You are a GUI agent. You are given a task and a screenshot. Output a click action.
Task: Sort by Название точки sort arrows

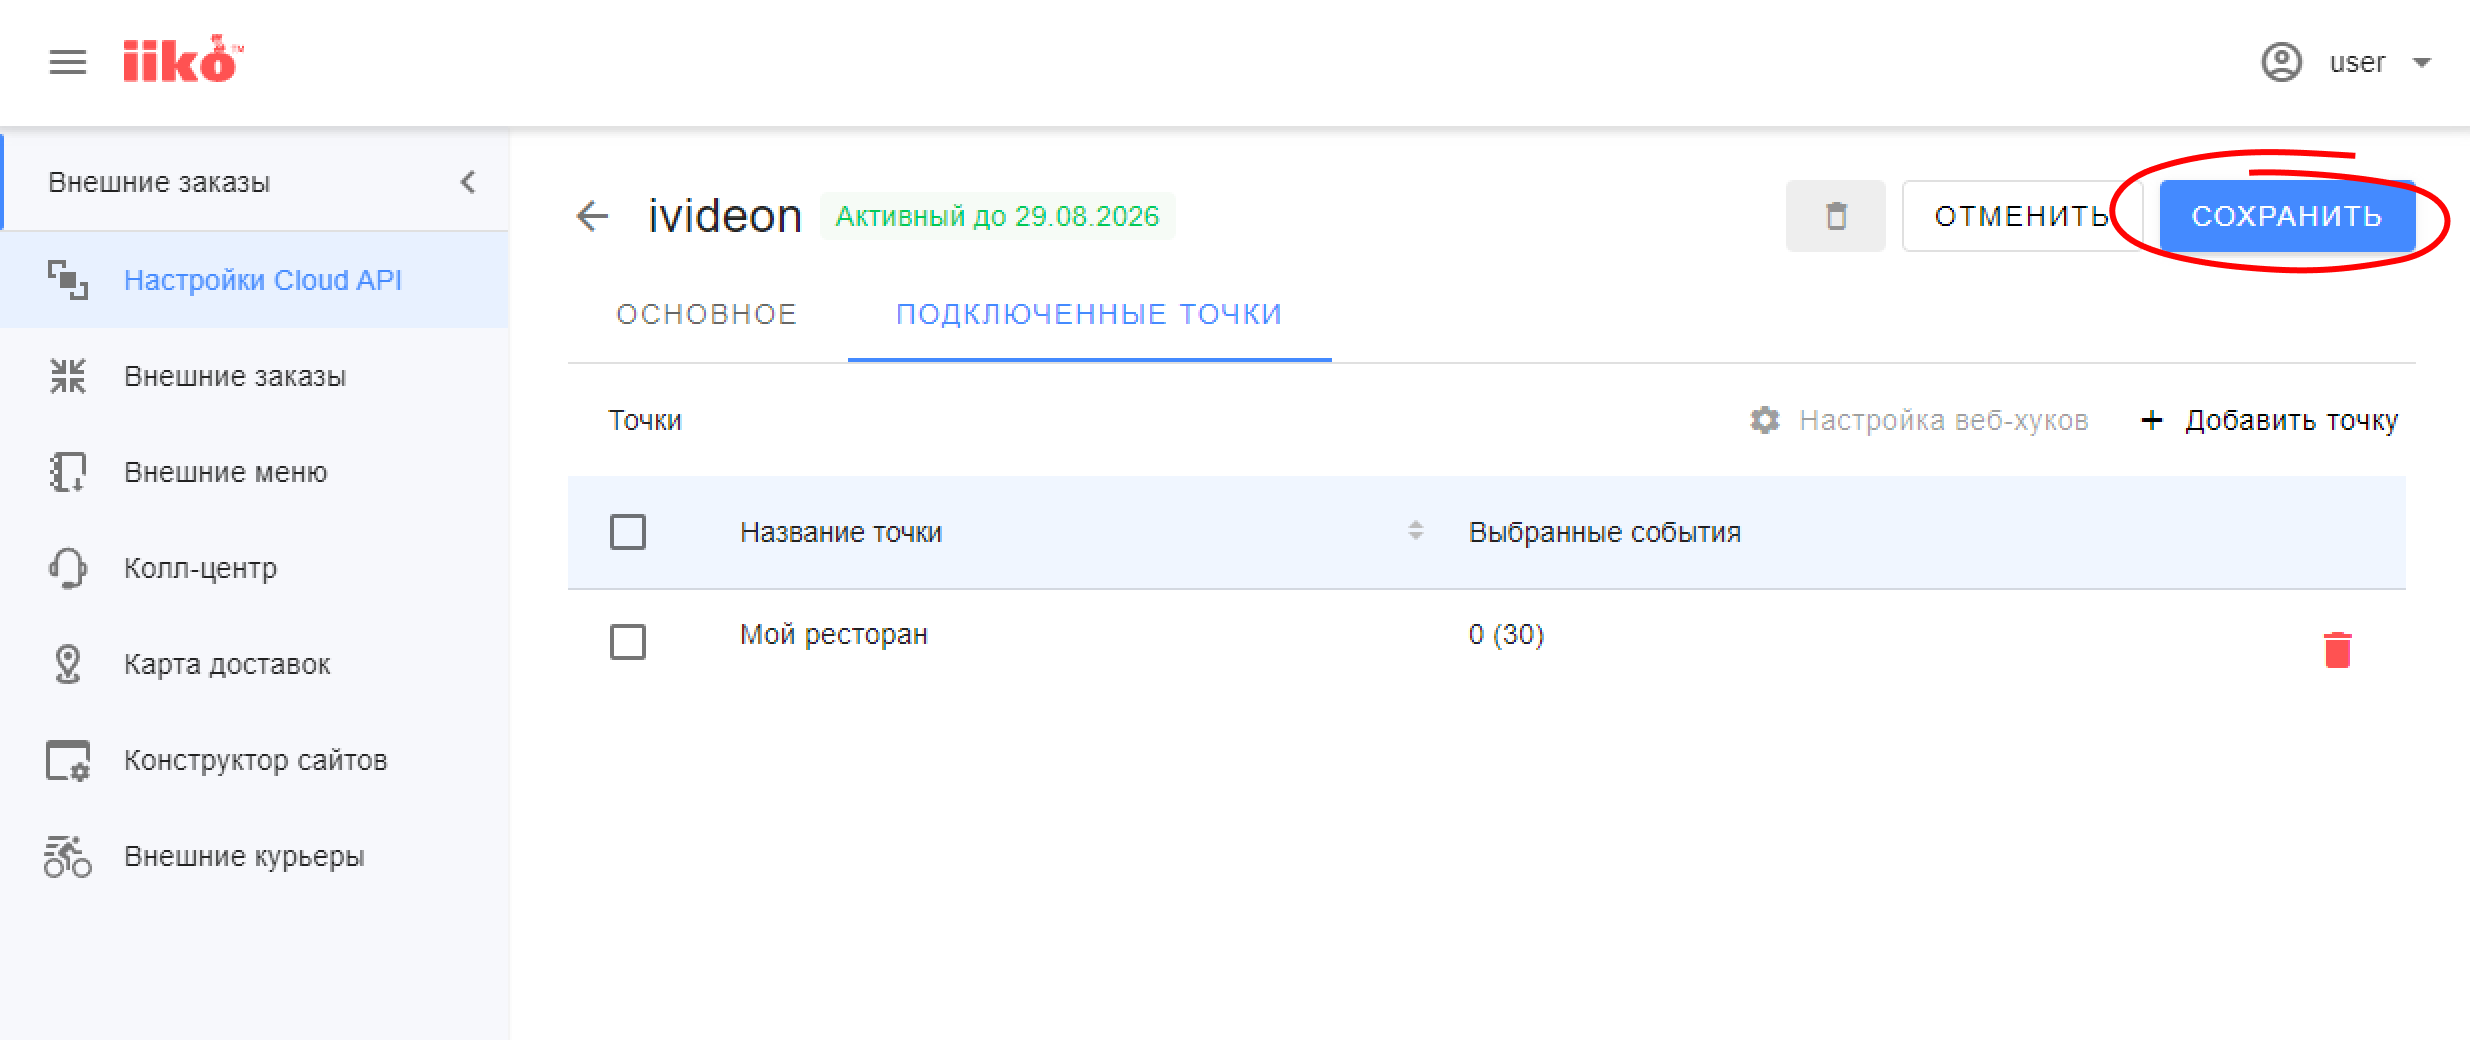coord(1415,531)
